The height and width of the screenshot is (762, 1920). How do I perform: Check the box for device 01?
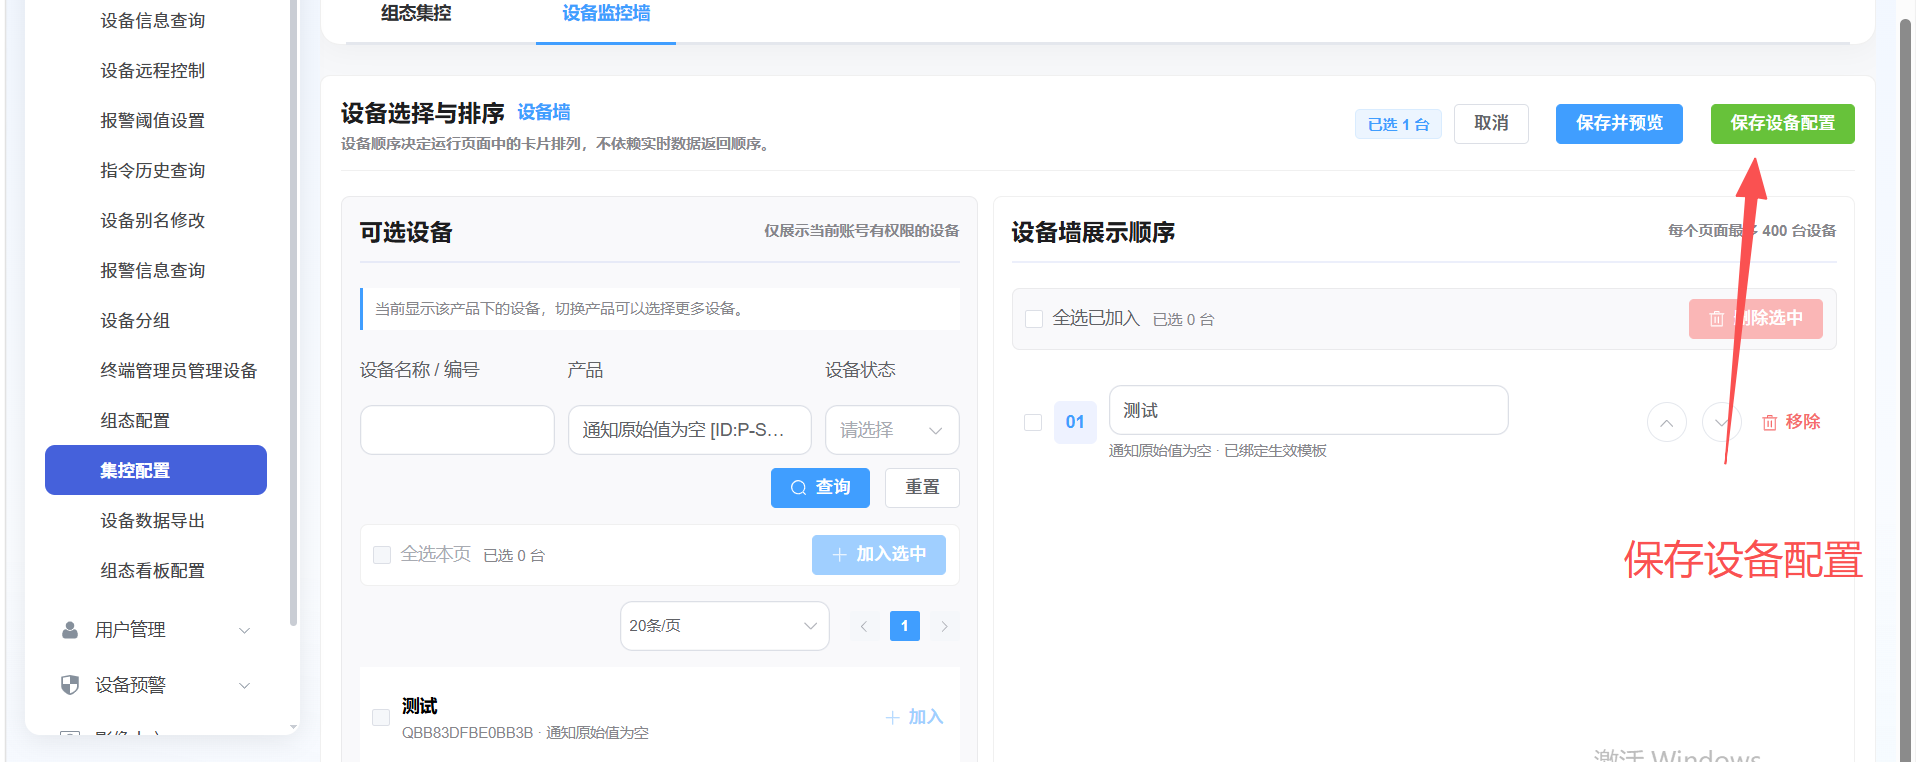[x=1033, y=422]
